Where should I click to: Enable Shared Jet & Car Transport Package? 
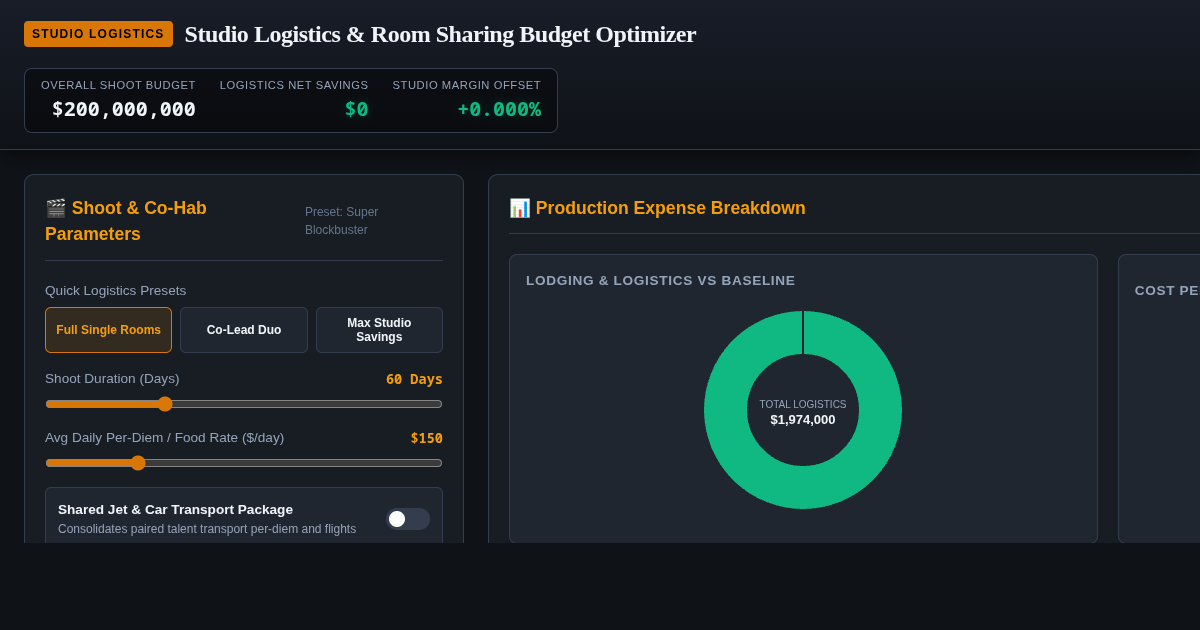[408, 519]
